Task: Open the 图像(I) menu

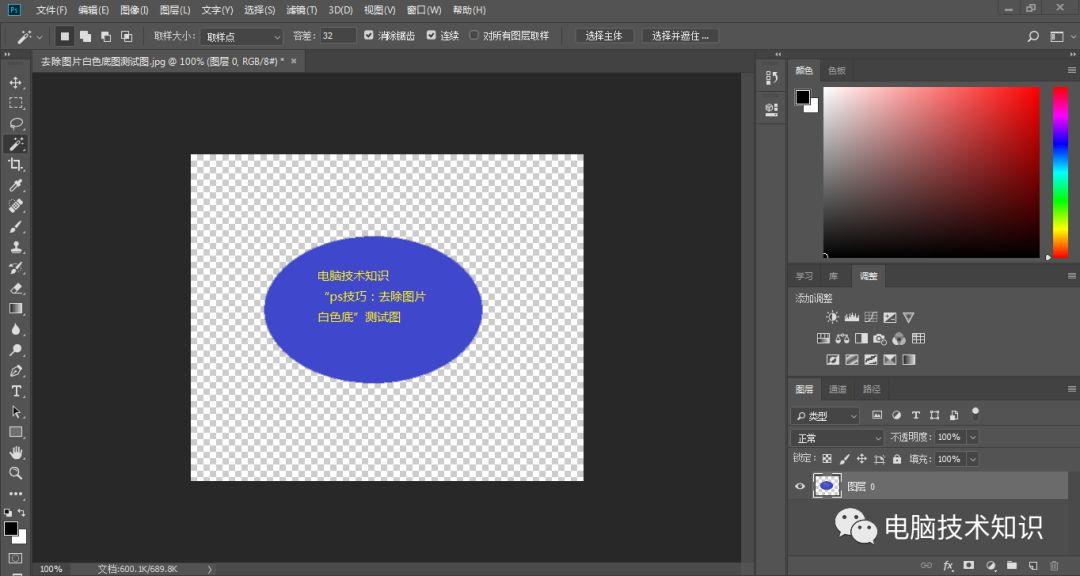Action: pos(134,10)
